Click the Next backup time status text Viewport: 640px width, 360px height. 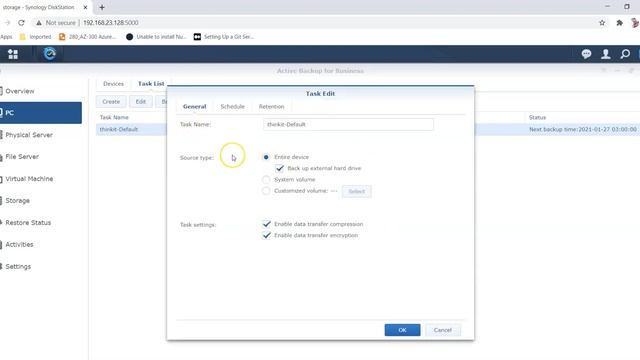point(583,129)
